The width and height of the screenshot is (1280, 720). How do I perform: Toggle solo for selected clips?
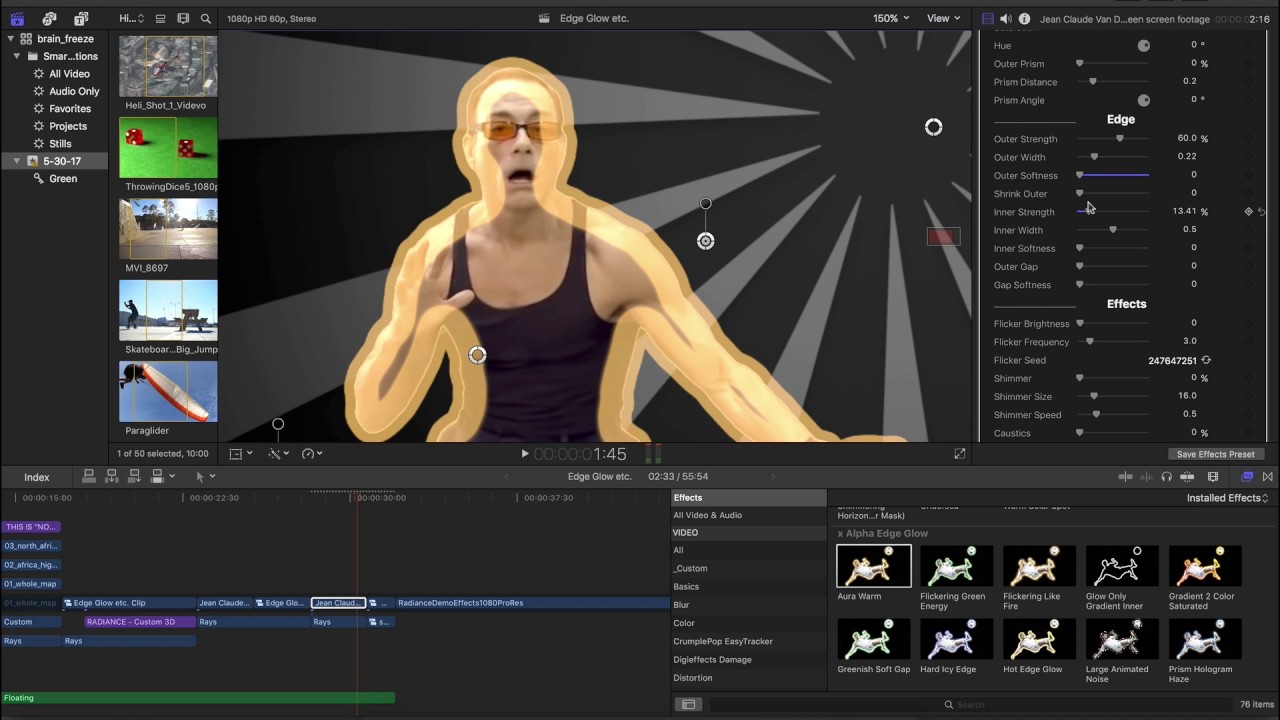pos(1166,477)
